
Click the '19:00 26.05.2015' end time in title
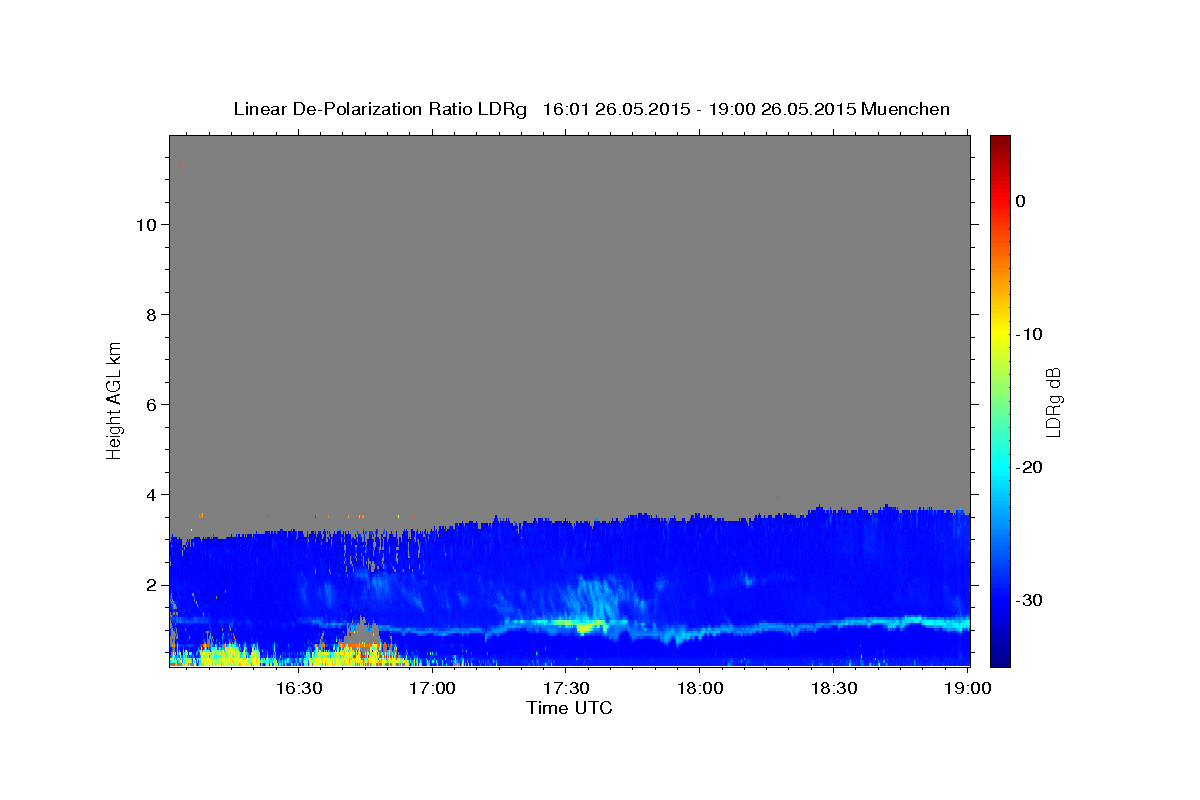pos(782,109)
